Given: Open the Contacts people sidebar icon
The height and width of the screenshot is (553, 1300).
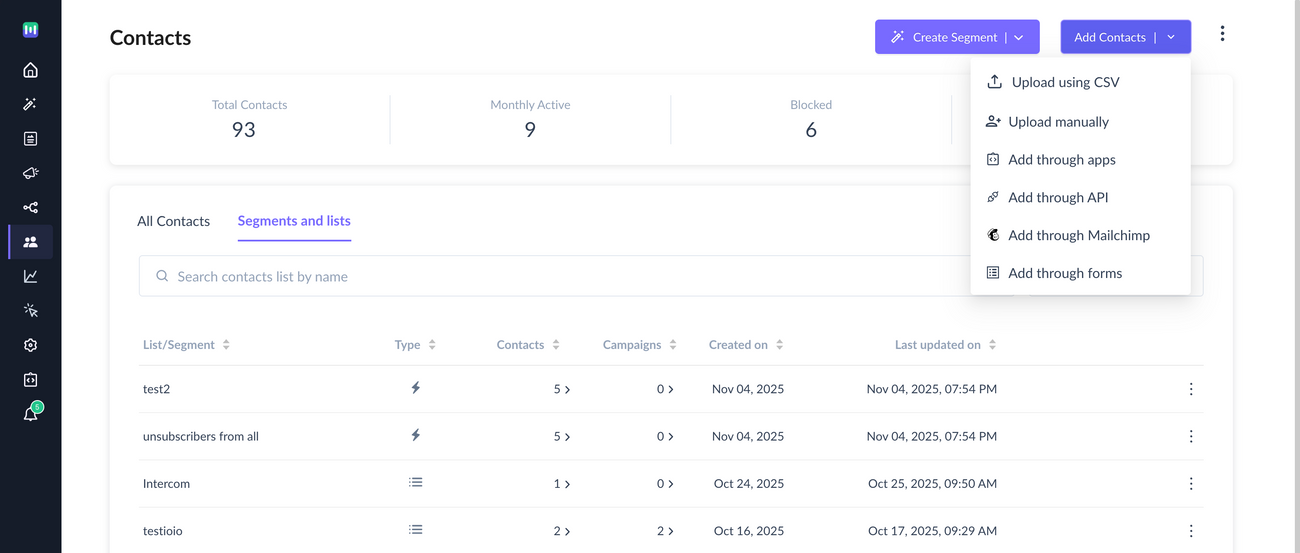Looking at the screenshot, I should (30, 242).
